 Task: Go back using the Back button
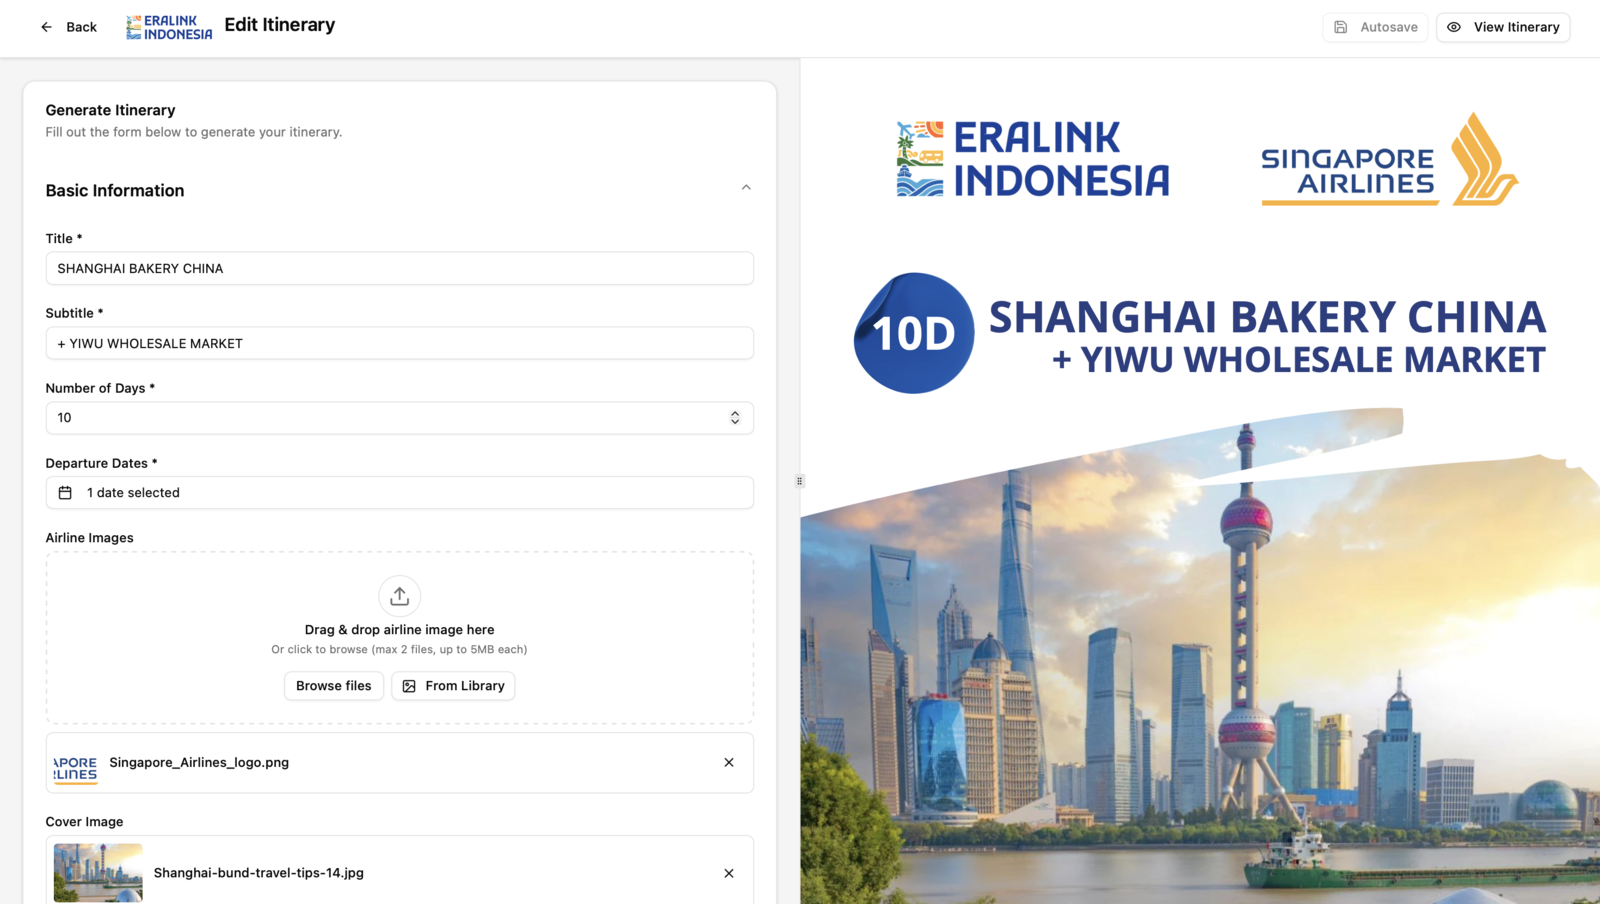click(x=69, y=27)
